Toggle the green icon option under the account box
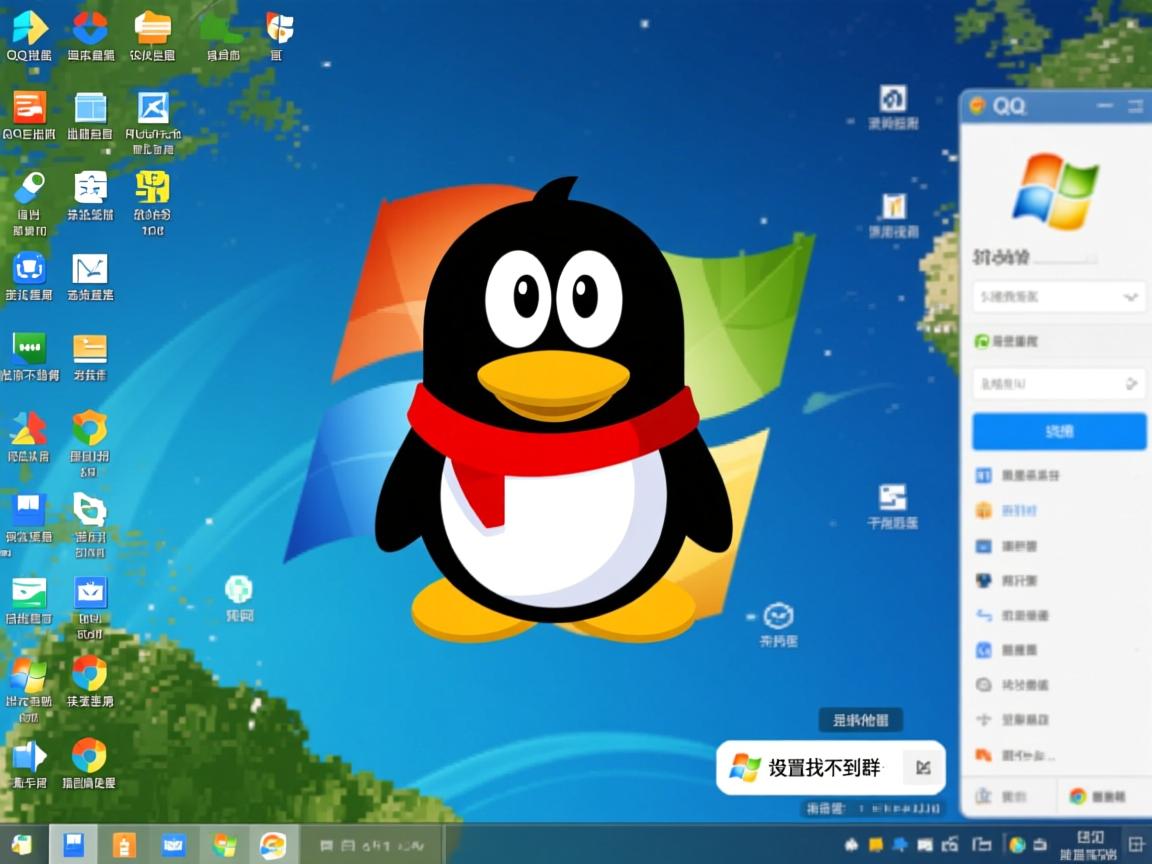 tap(982, 341)
